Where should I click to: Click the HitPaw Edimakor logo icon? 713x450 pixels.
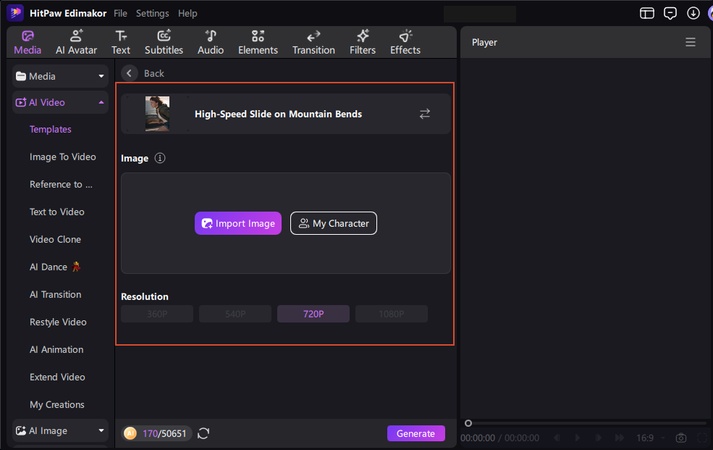15,13
